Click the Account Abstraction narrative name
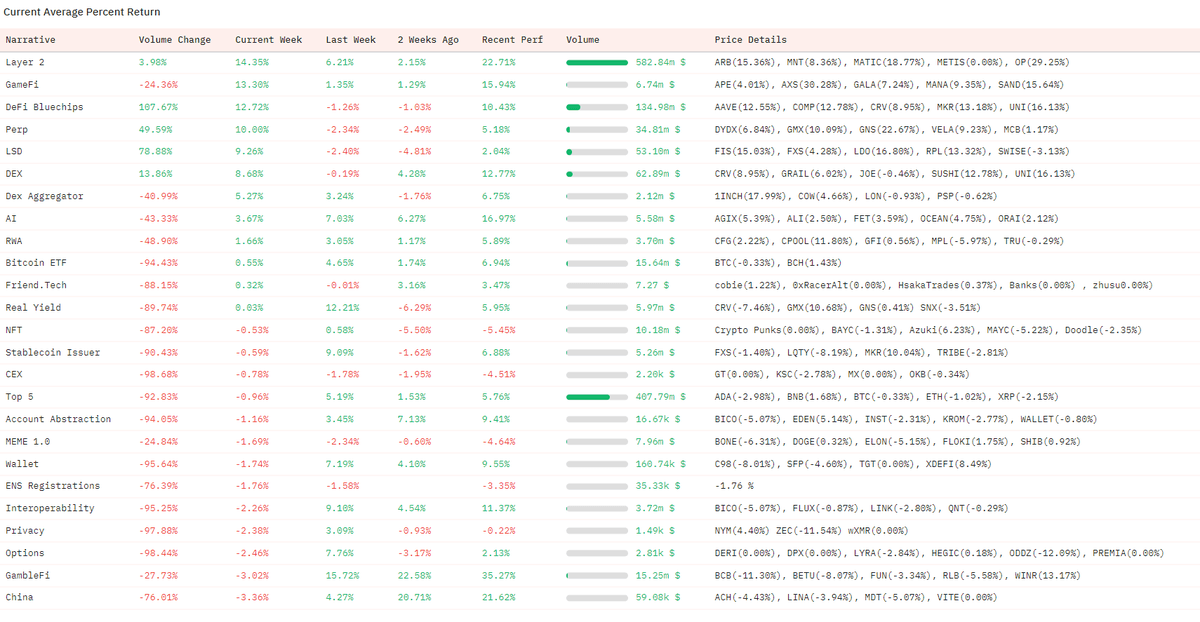Screen dimensions: 1200x622 (x=58, y=419)
